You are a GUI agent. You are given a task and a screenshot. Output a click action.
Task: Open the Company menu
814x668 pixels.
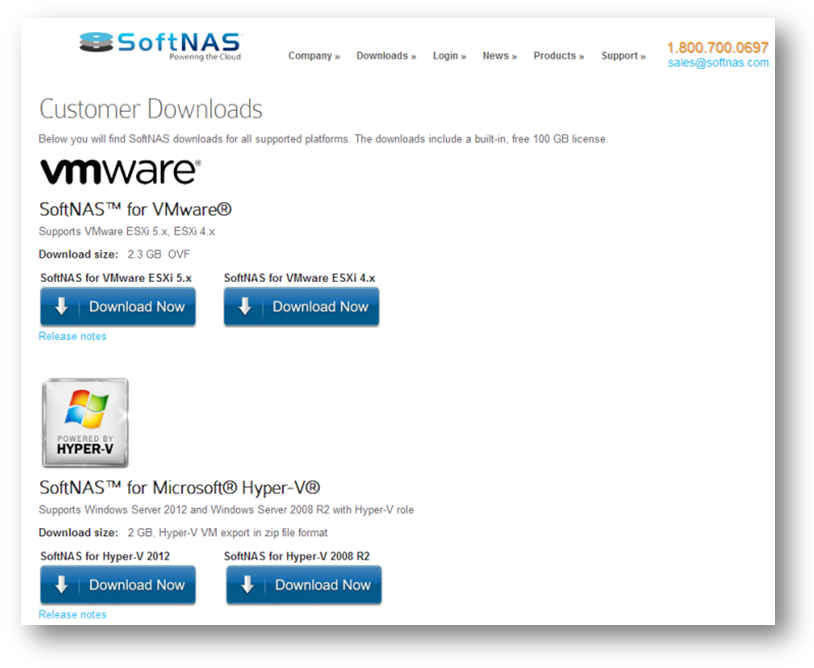coord(314,56)
